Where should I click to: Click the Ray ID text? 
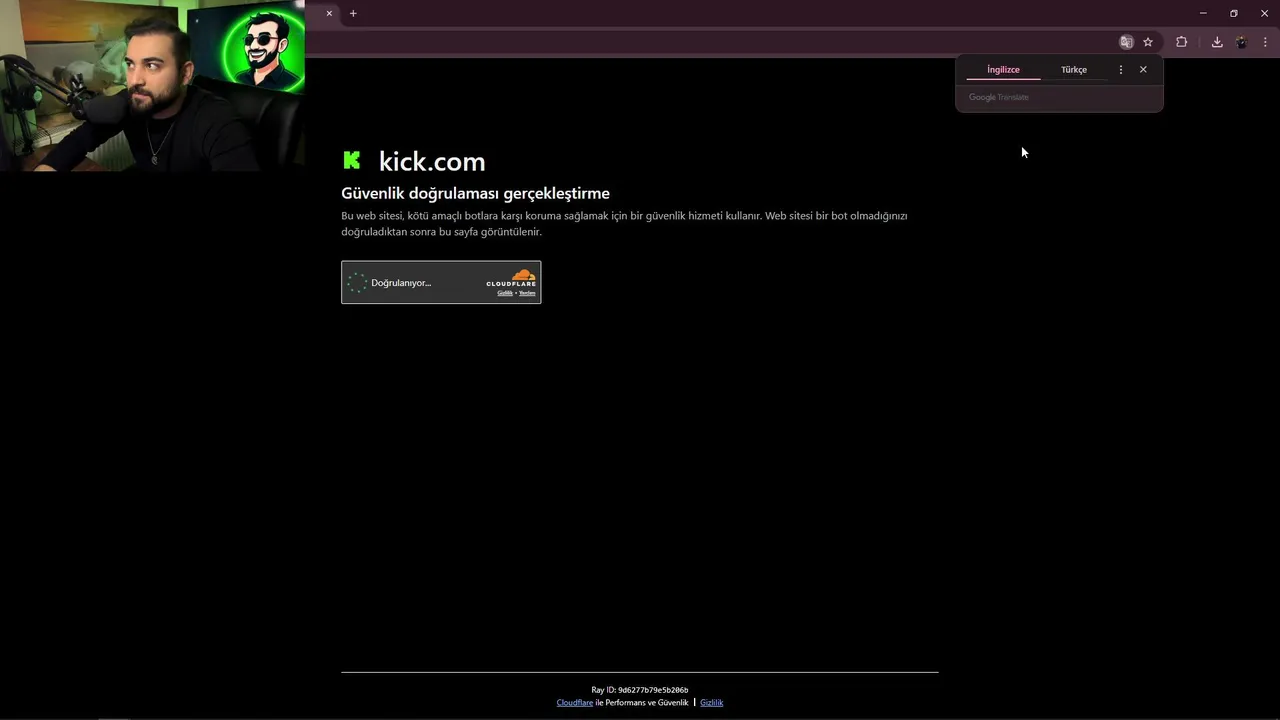coord(640,690)
